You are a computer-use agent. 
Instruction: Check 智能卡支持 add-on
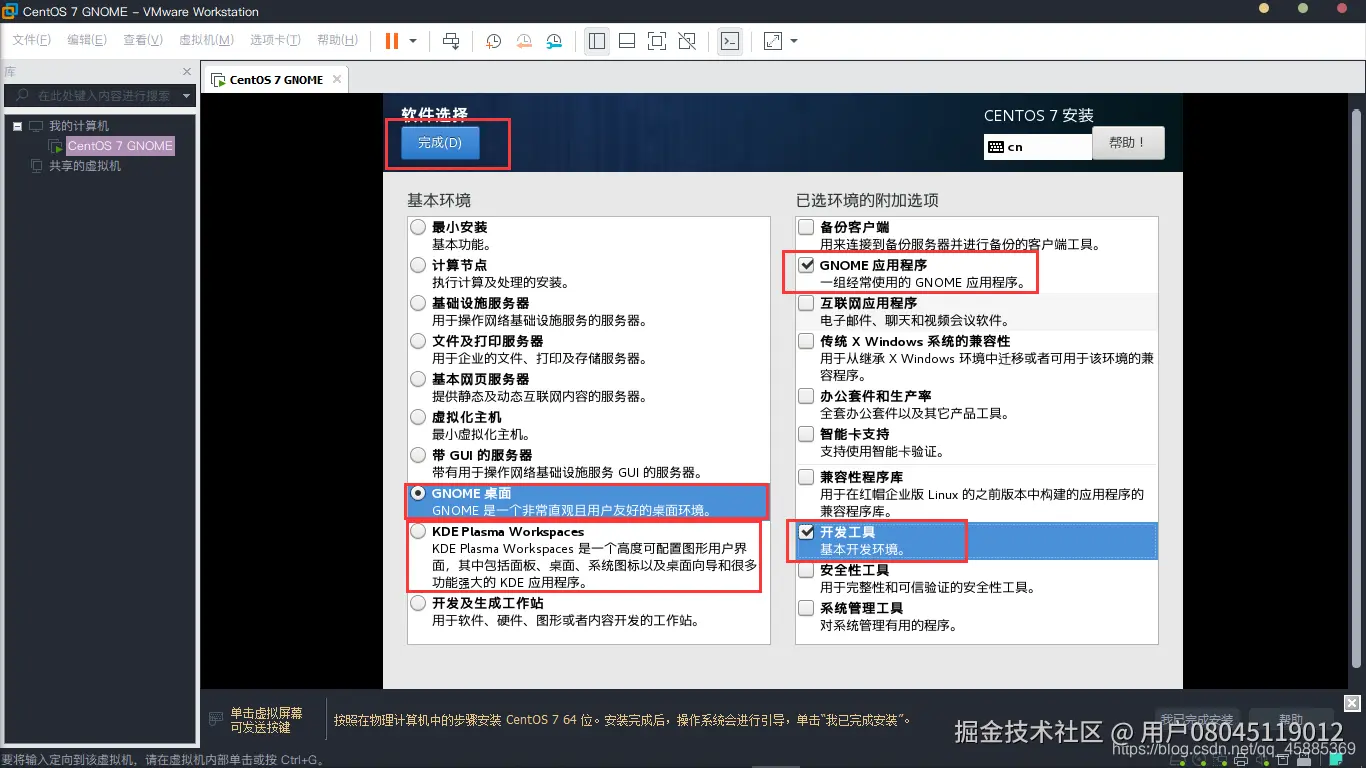click(x=806, y=434)
